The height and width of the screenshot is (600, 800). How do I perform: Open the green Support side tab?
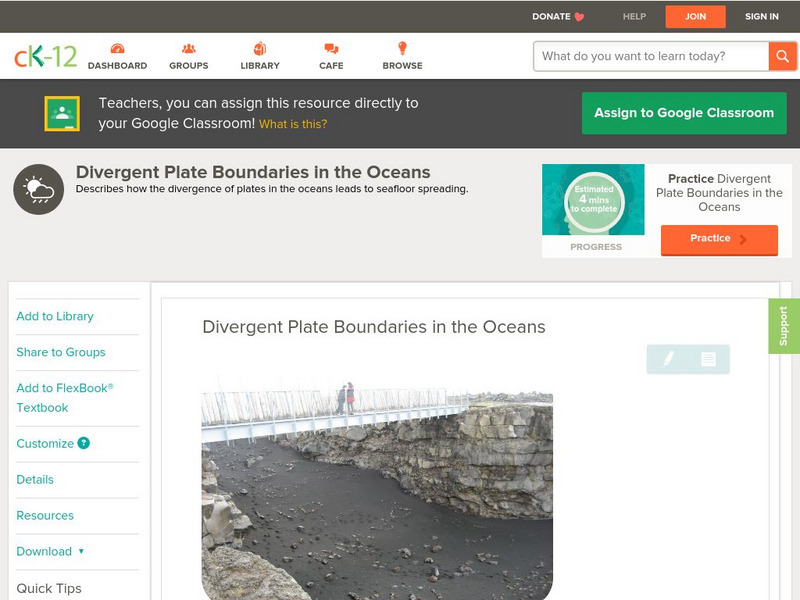pyautogui.click(x=784, y=326)
